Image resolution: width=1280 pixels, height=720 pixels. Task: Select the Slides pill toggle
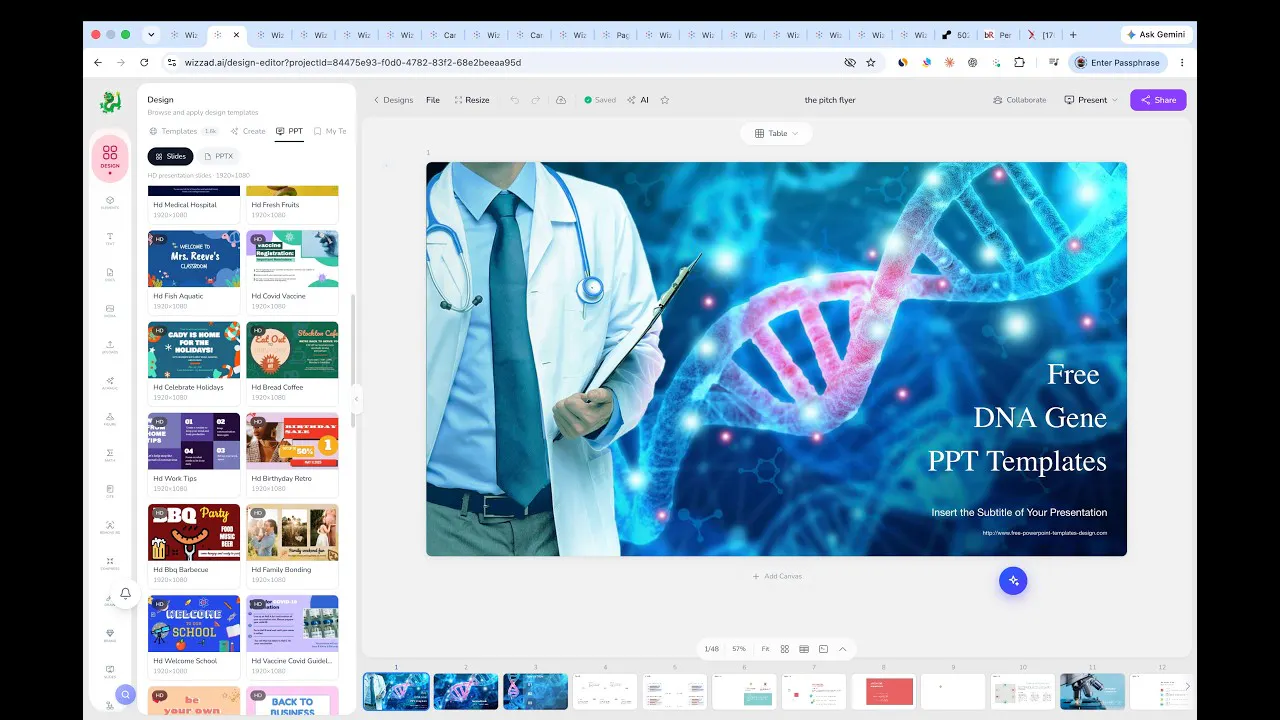pyautogui.click(x=170, y=156)
